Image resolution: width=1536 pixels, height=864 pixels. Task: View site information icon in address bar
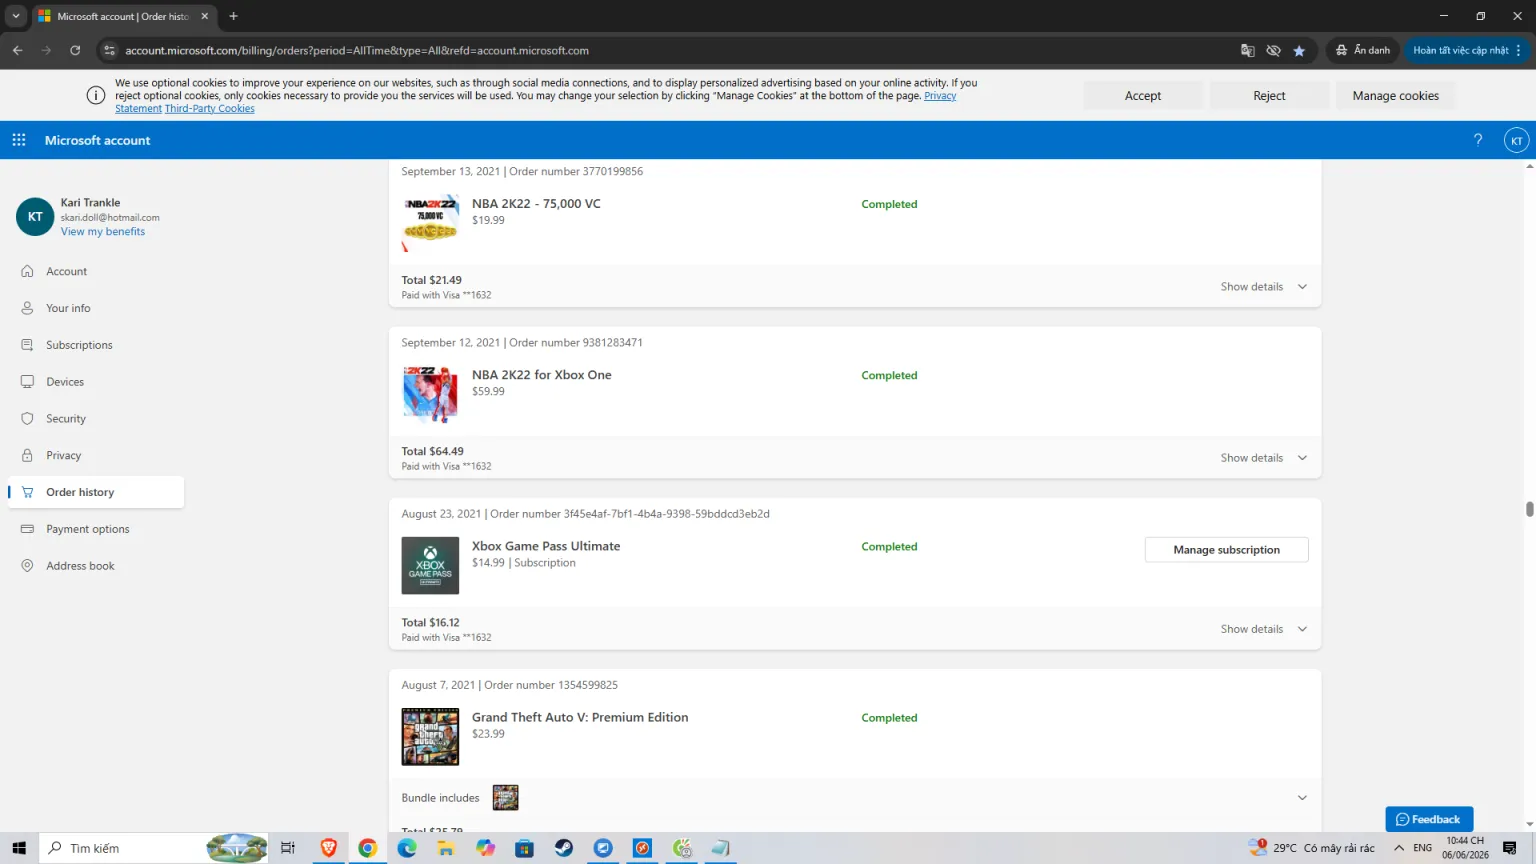coord(110,50)
